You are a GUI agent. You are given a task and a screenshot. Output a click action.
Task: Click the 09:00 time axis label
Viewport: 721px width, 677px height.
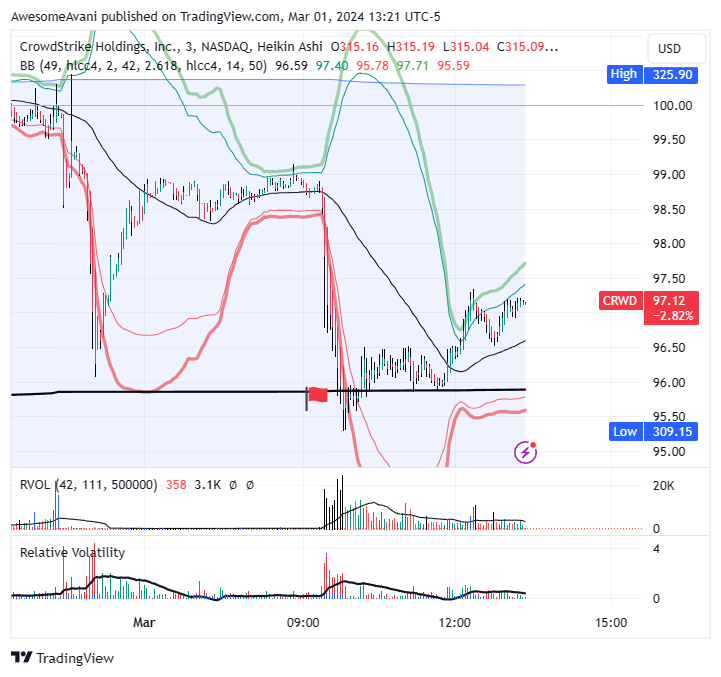(303, 623)
